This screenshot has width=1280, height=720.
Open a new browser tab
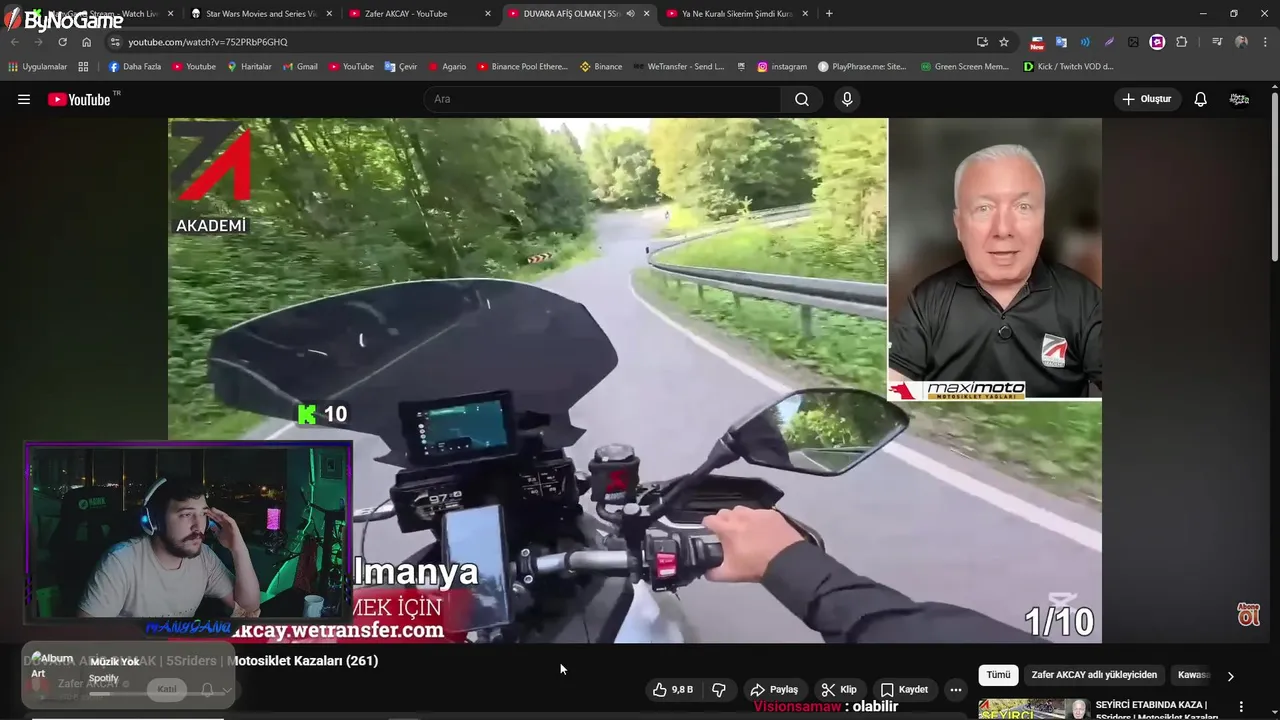click(x=829, y=14)
